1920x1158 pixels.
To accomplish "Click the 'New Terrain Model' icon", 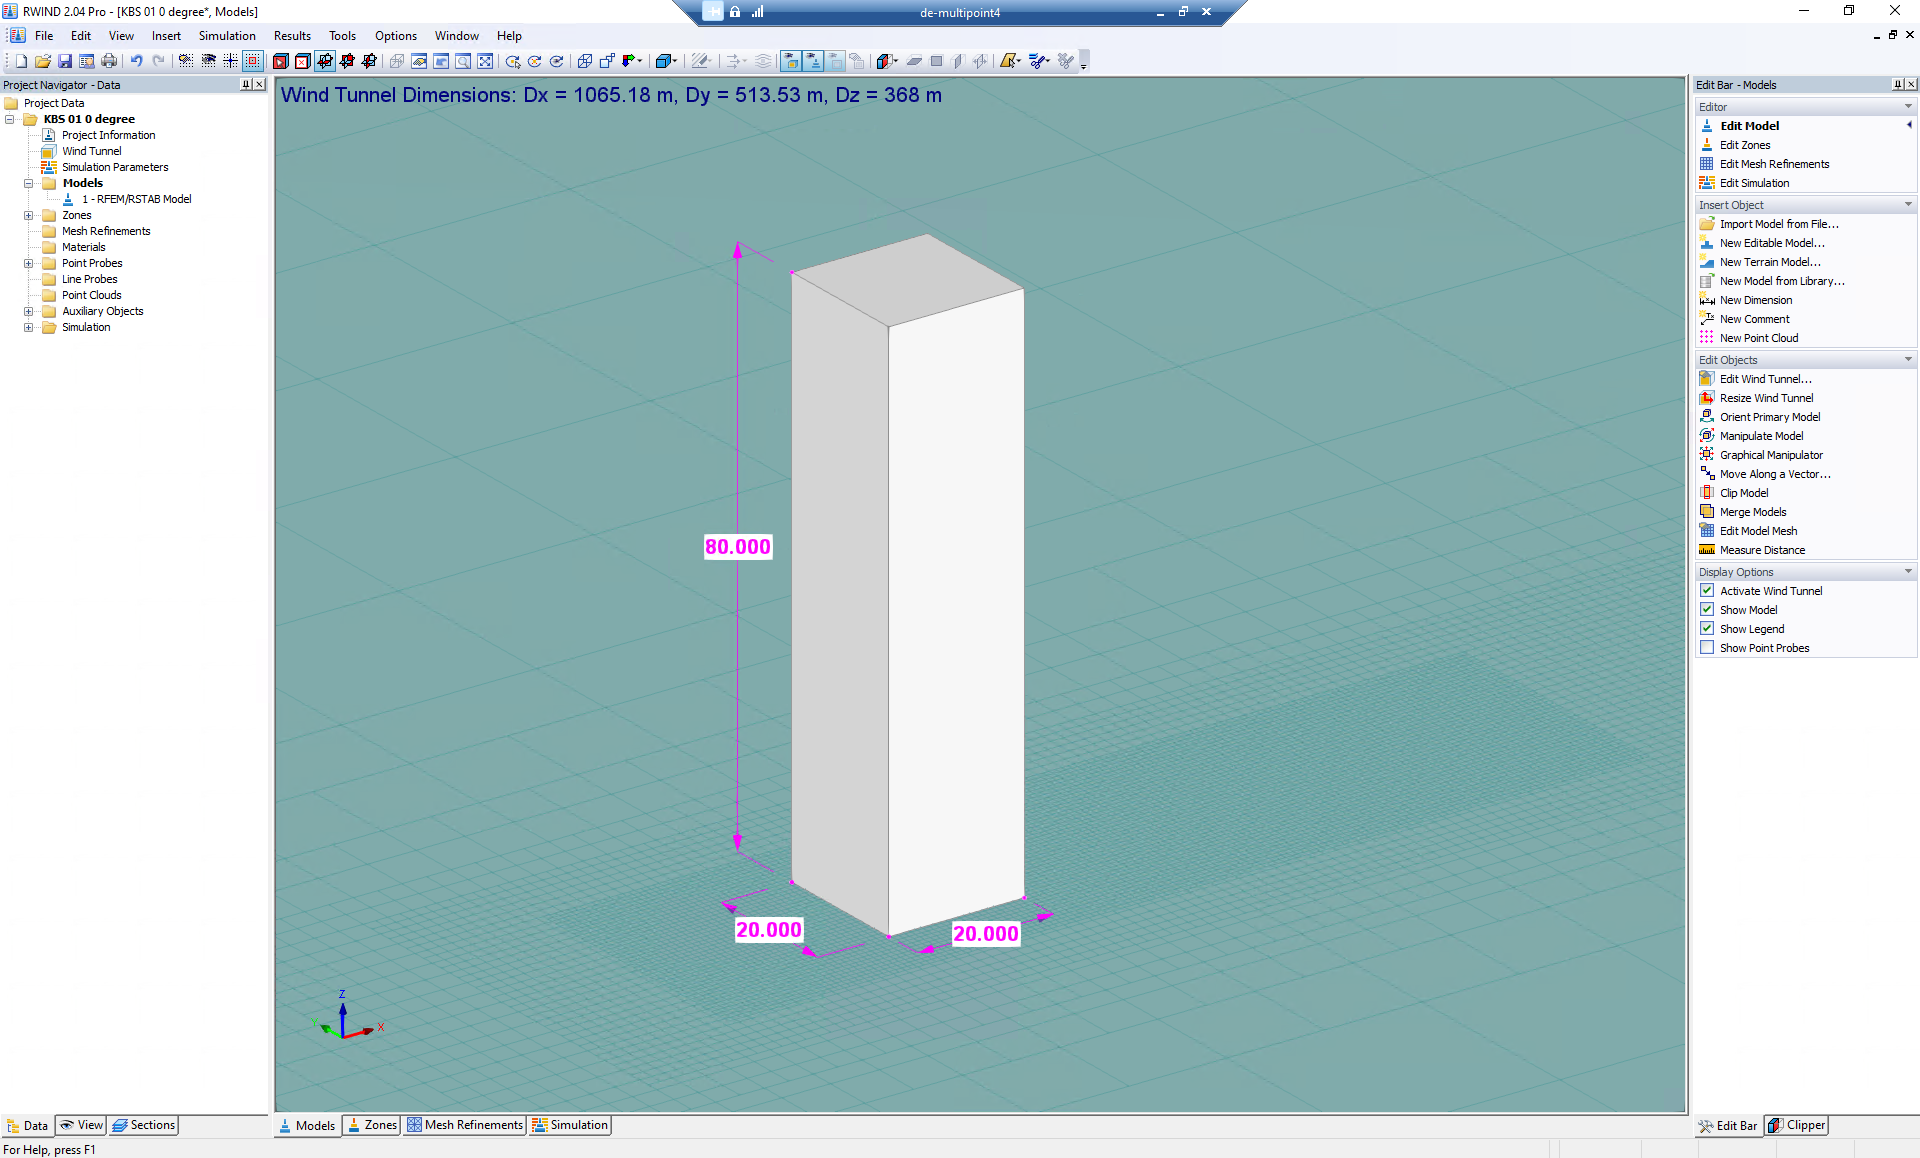I will 1707,262.
